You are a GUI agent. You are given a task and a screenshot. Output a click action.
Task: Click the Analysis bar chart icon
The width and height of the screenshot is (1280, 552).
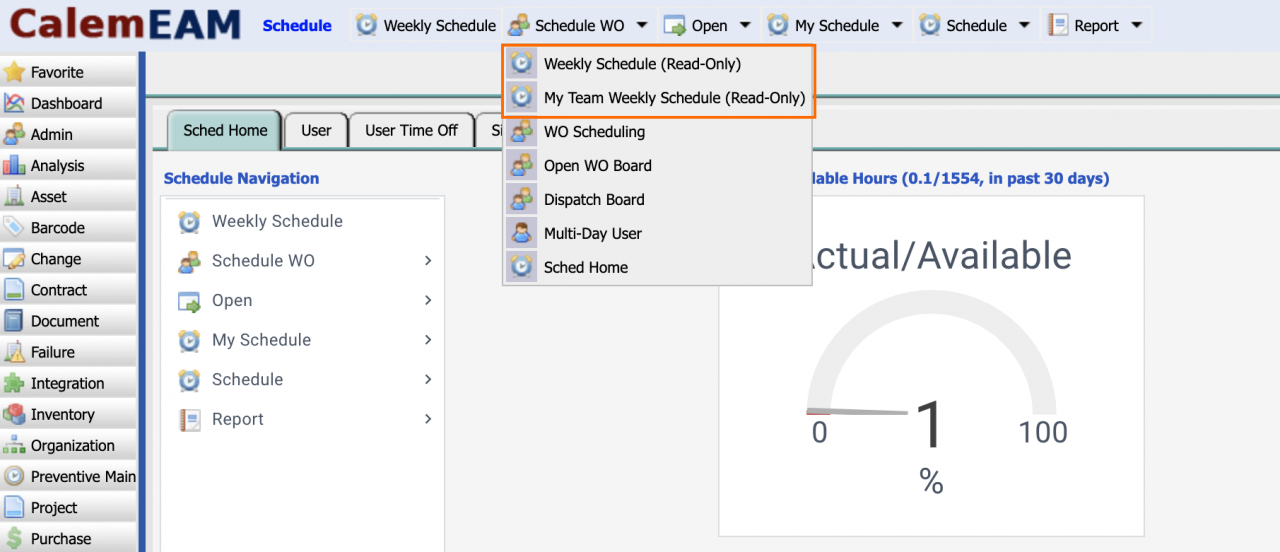coord(14,165)
